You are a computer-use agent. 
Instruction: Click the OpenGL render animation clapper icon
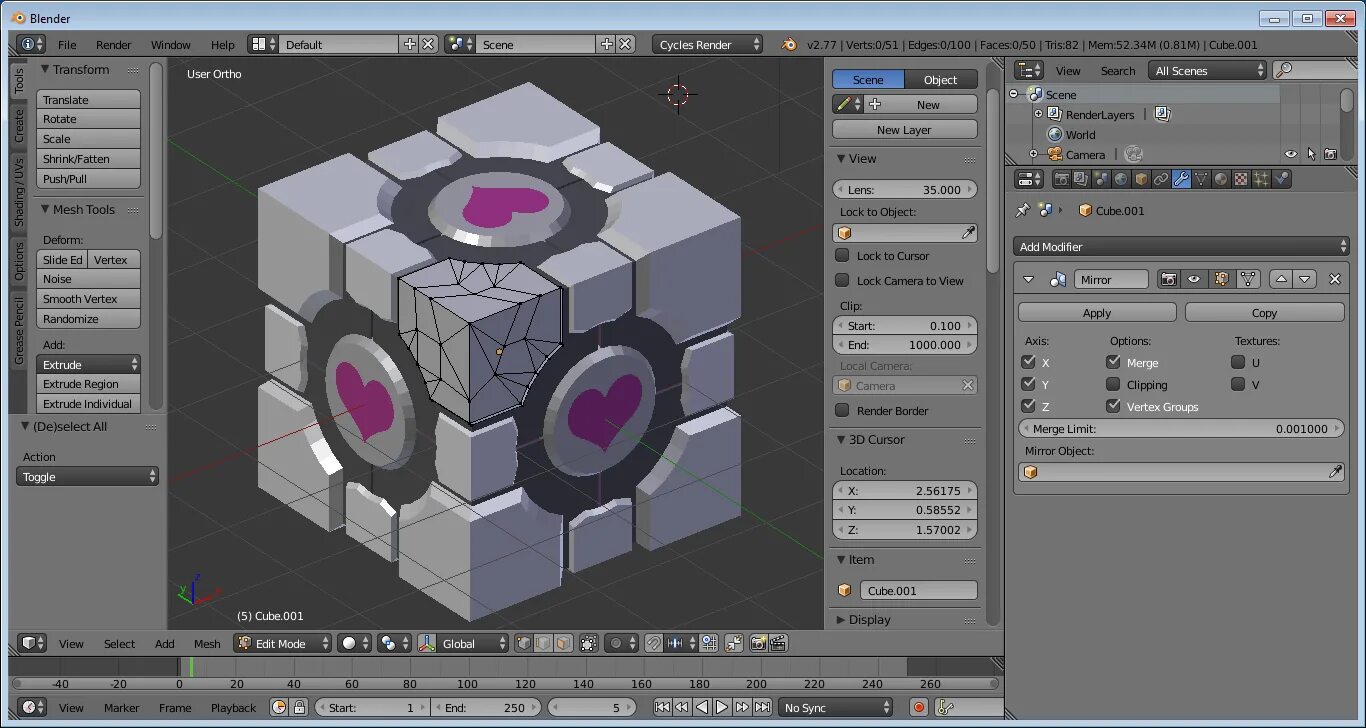click(778, 643)
